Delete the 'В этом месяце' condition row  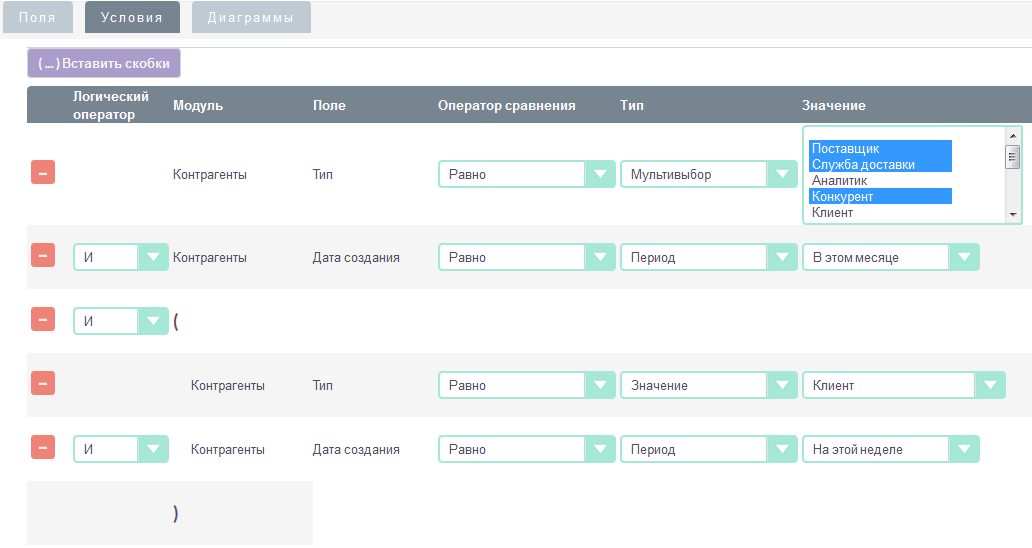[43, 256]
